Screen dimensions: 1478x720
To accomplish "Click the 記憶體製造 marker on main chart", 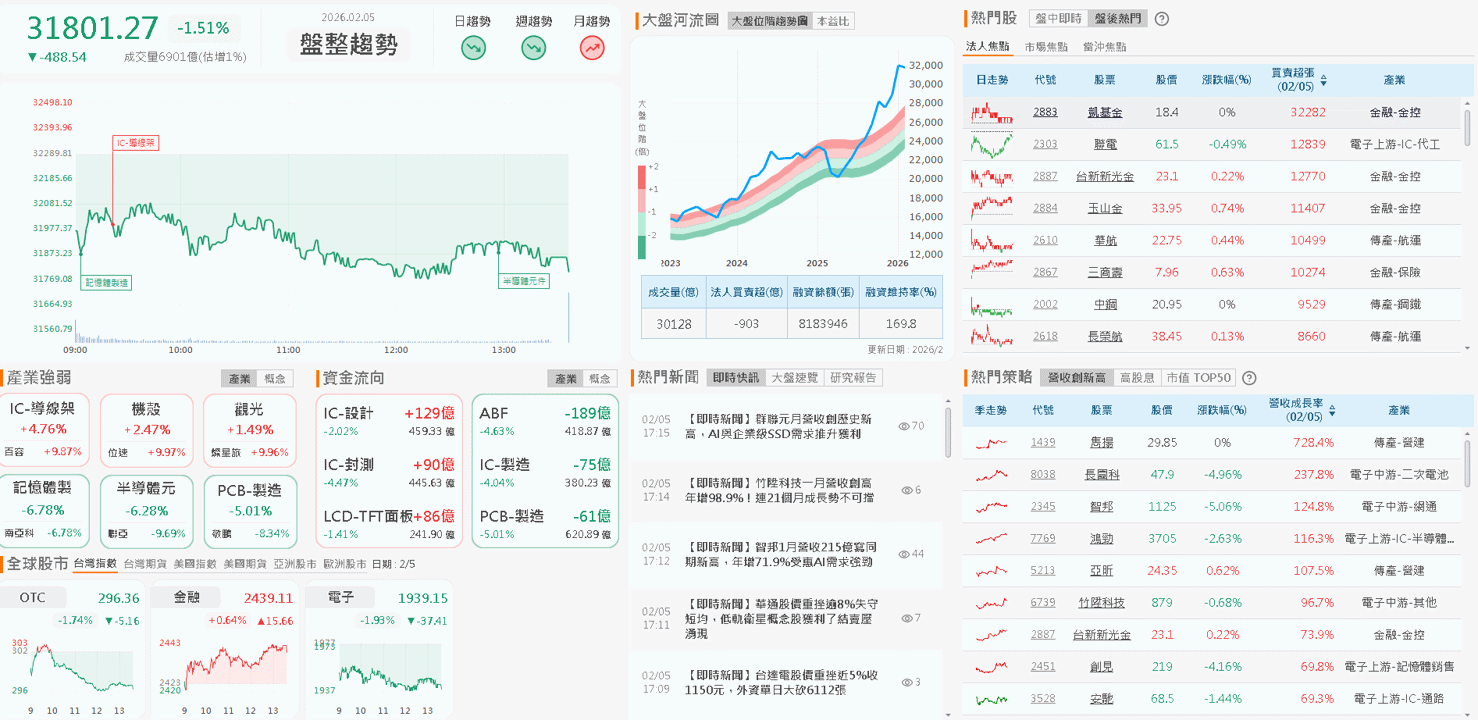I will pyautogui.click(x=105, y=283).
